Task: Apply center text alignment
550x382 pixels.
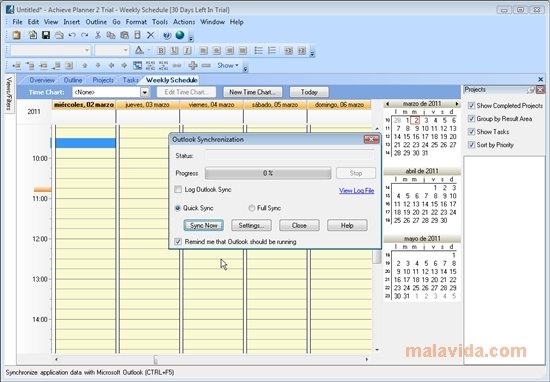Action: point(216,51)
